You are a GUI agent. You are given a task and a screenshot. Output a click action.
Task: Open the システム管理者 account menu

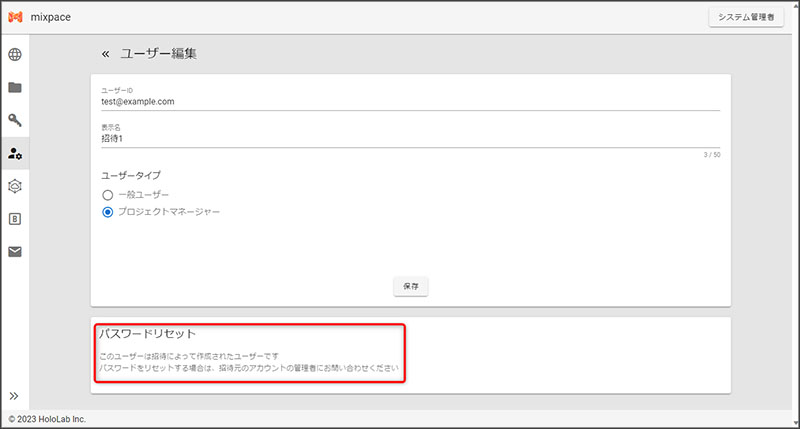(x=746, y=17)
